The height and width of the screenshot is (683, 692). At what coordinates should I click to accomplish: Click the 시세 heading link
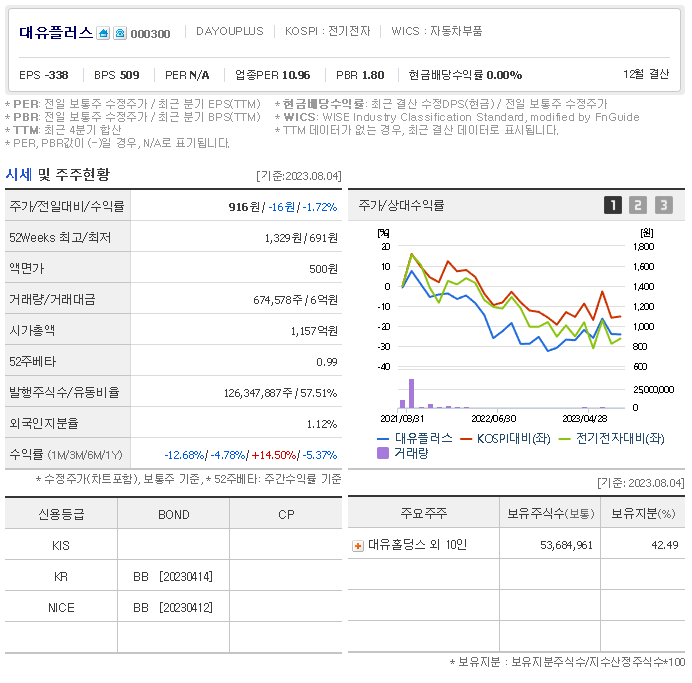18,175
